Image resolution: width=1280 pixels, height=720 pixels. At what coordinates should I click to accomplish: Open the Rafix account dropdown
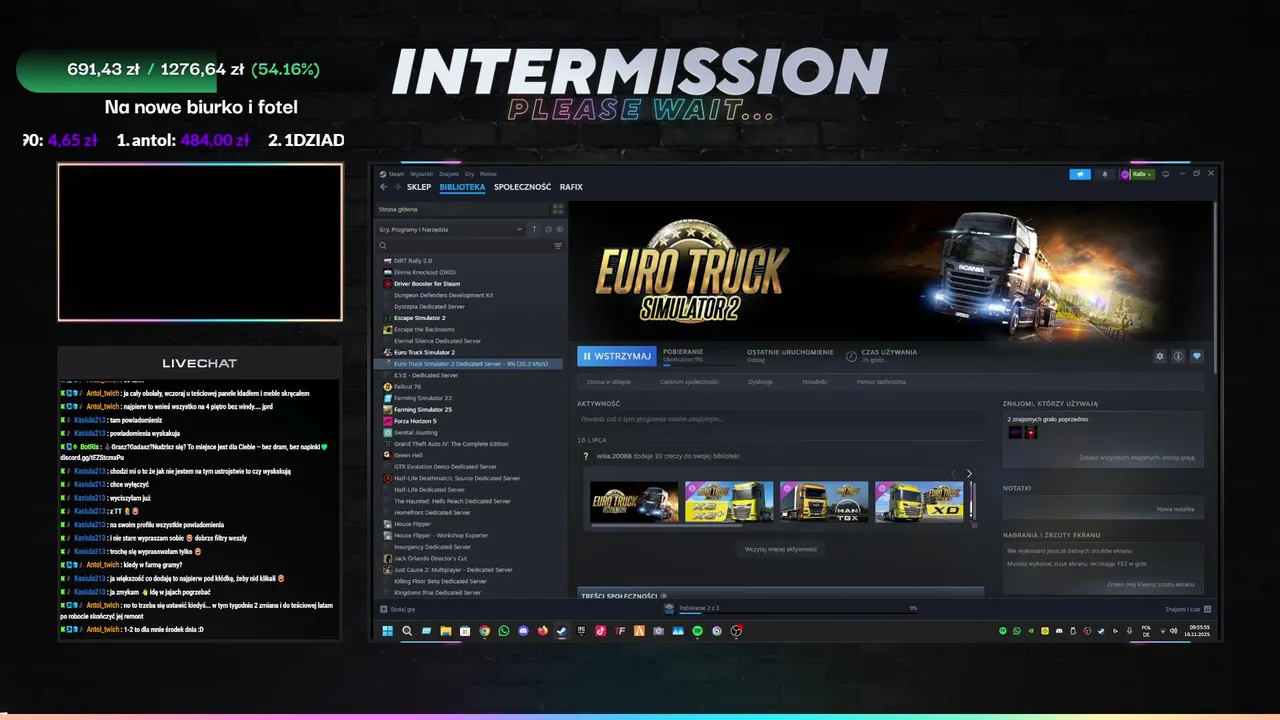pos(1137,174)
